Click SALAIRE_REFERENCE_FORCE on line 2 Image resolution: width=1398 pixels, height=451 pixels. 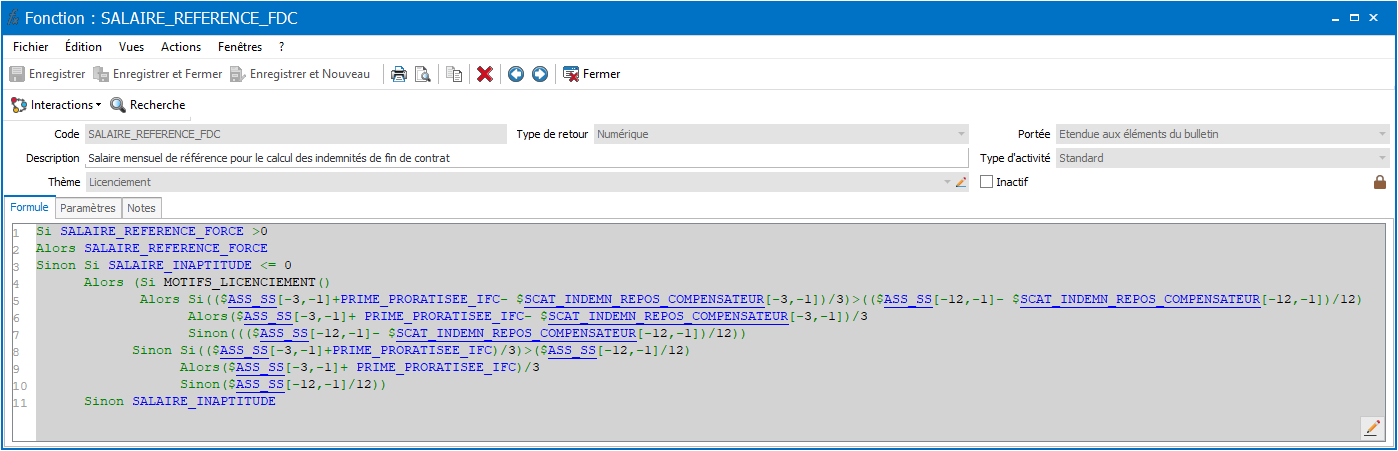click(176, 247)
